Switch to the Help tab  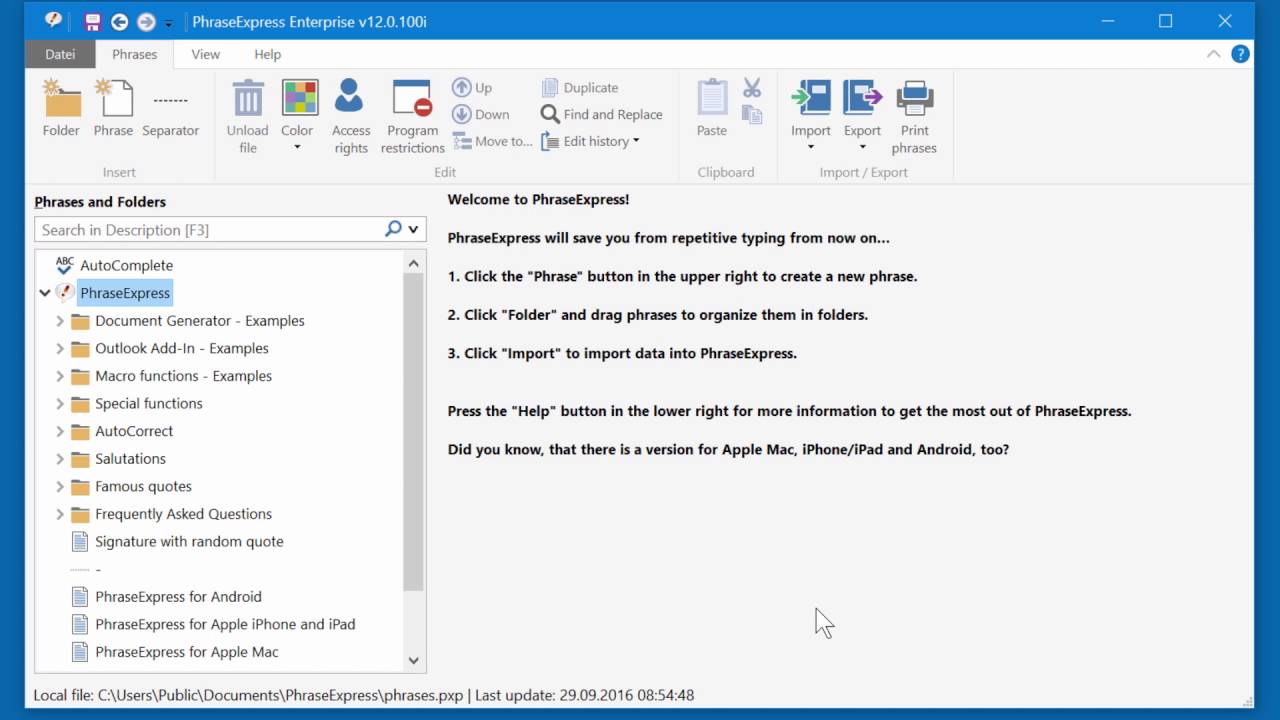click(267, 55)
